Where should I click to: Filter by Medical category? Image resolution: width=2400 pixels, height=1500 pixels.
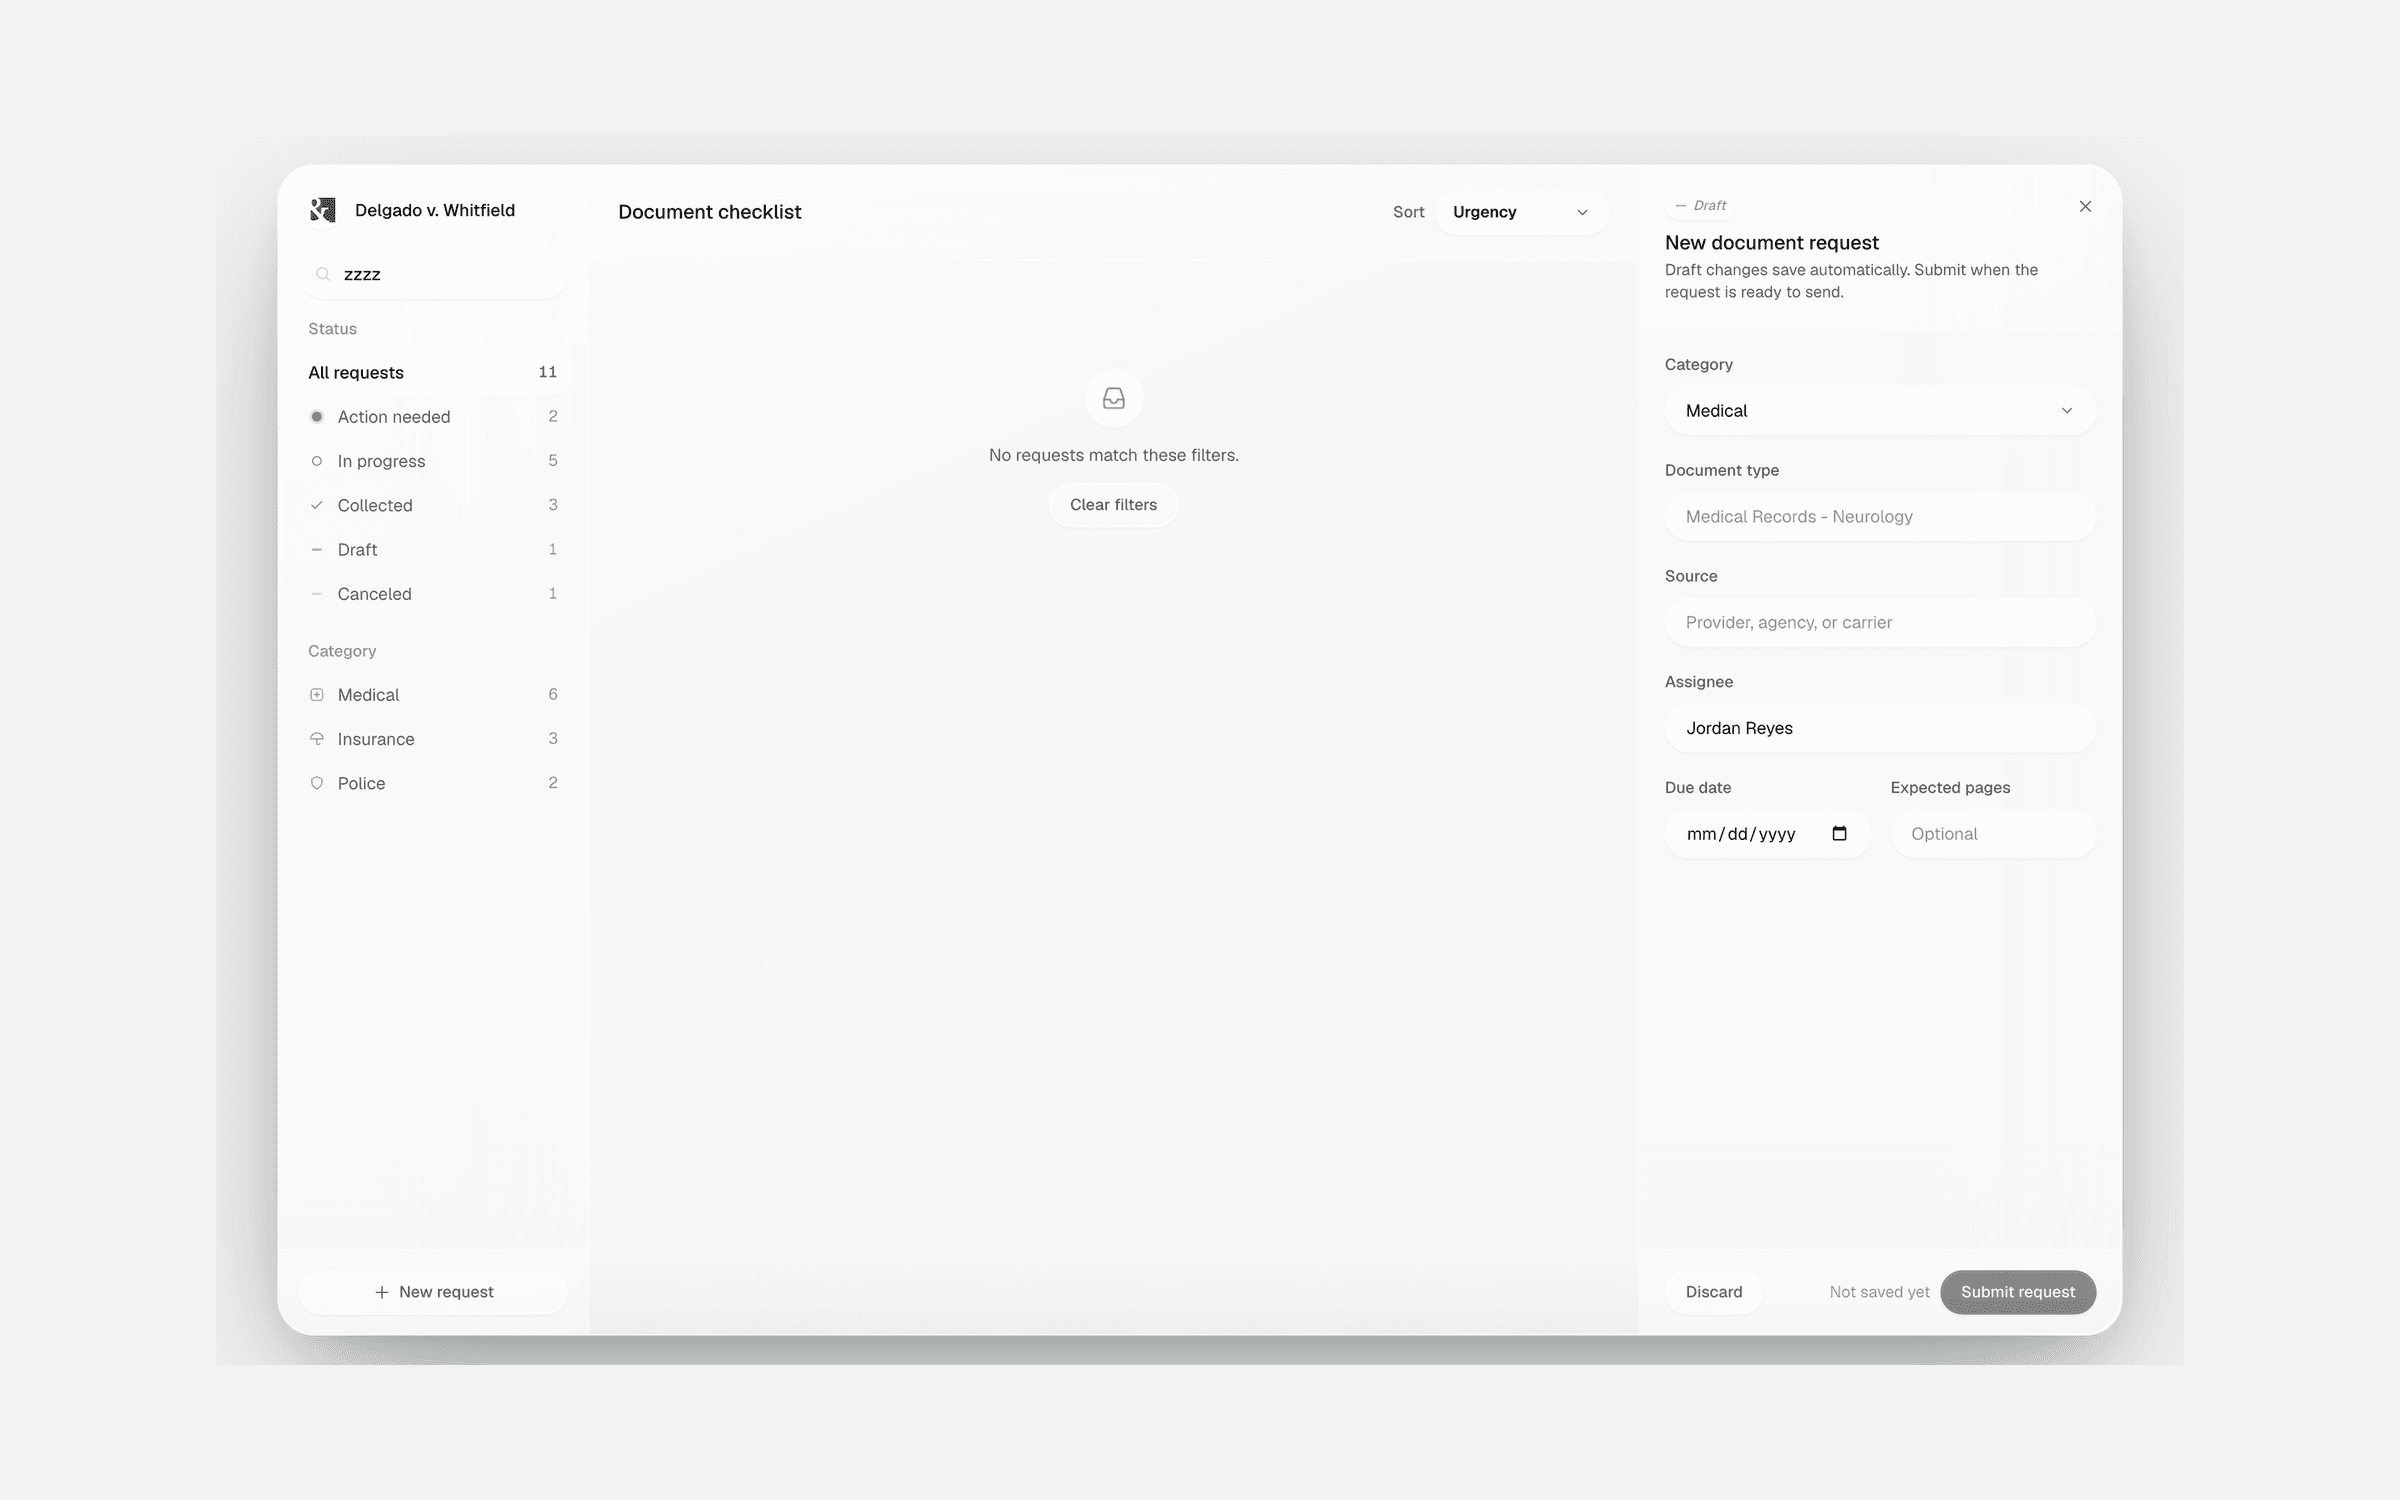[434, 694]
